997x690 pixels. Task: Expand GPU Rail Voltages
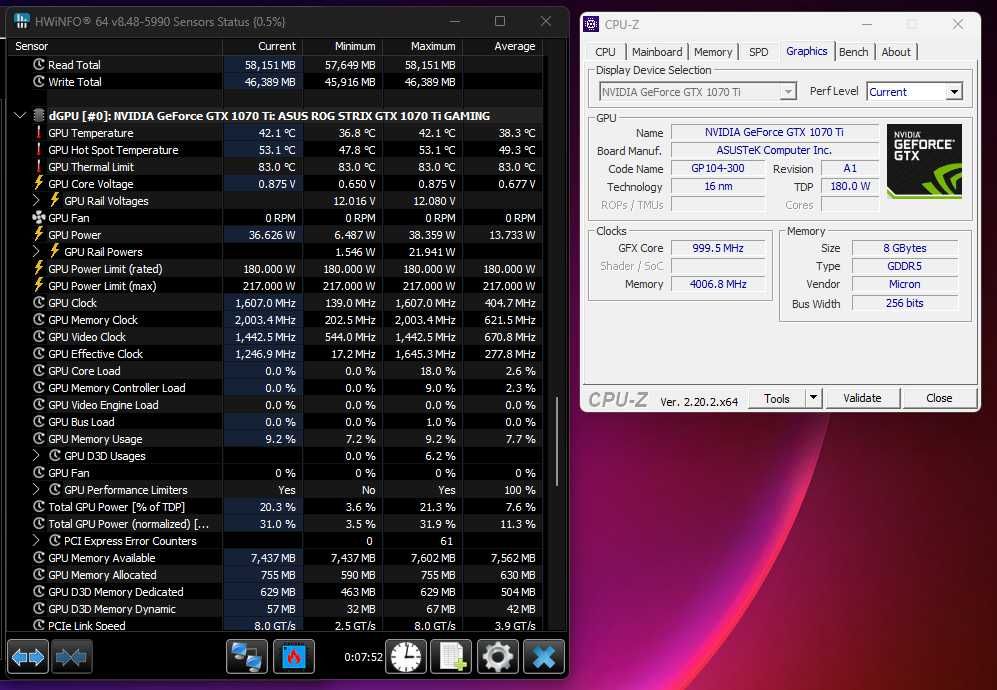coord(37,200)
